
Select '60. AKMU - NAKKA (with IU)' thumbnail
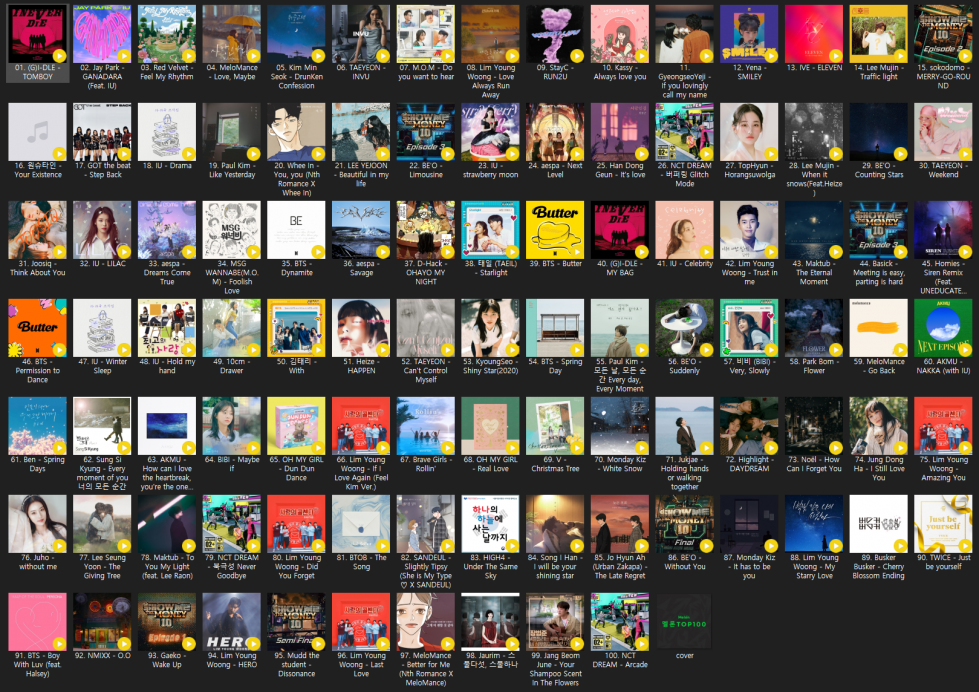(943, 328)
